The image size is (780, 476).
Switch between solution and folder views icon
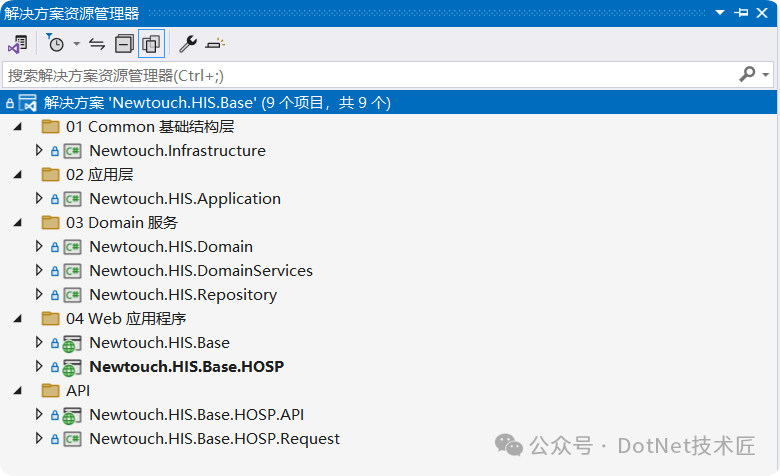[x=18, y=44]
